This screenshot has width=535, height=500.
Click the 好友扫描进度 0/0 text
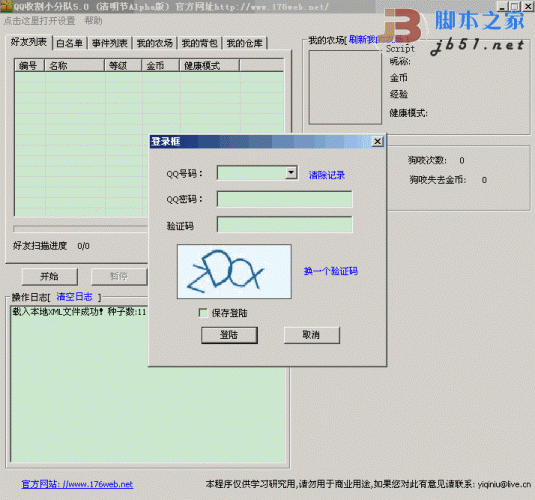[x=51, y=246]
